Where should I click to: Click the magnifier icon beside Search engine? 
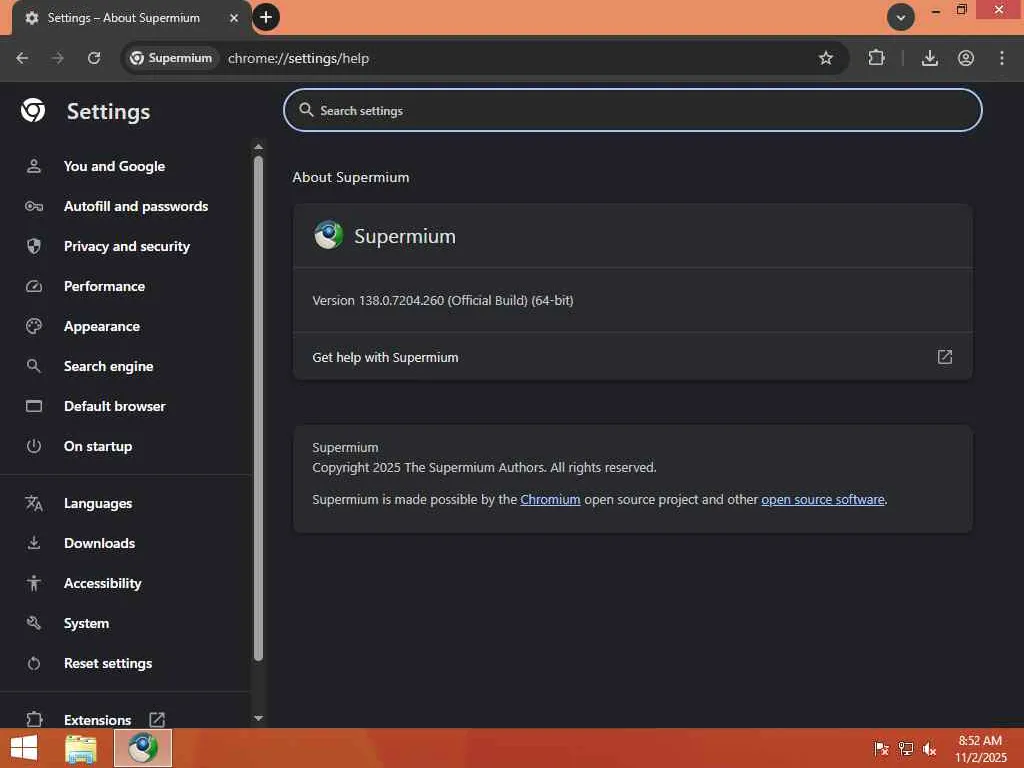(34, 366)
